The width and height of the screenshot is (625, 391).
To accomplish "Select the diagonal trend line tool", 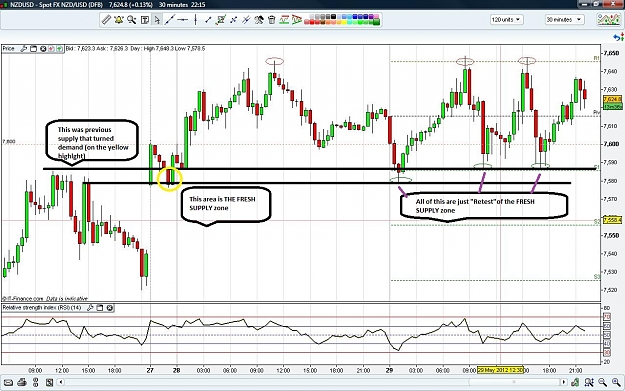I will click(170, 20).
